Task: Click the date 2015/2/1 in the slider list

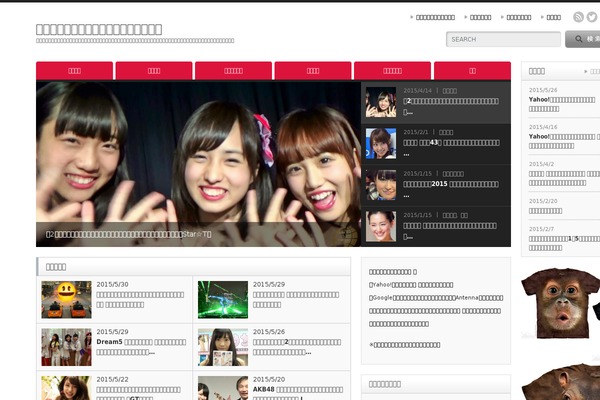Action: pos(416,132)
